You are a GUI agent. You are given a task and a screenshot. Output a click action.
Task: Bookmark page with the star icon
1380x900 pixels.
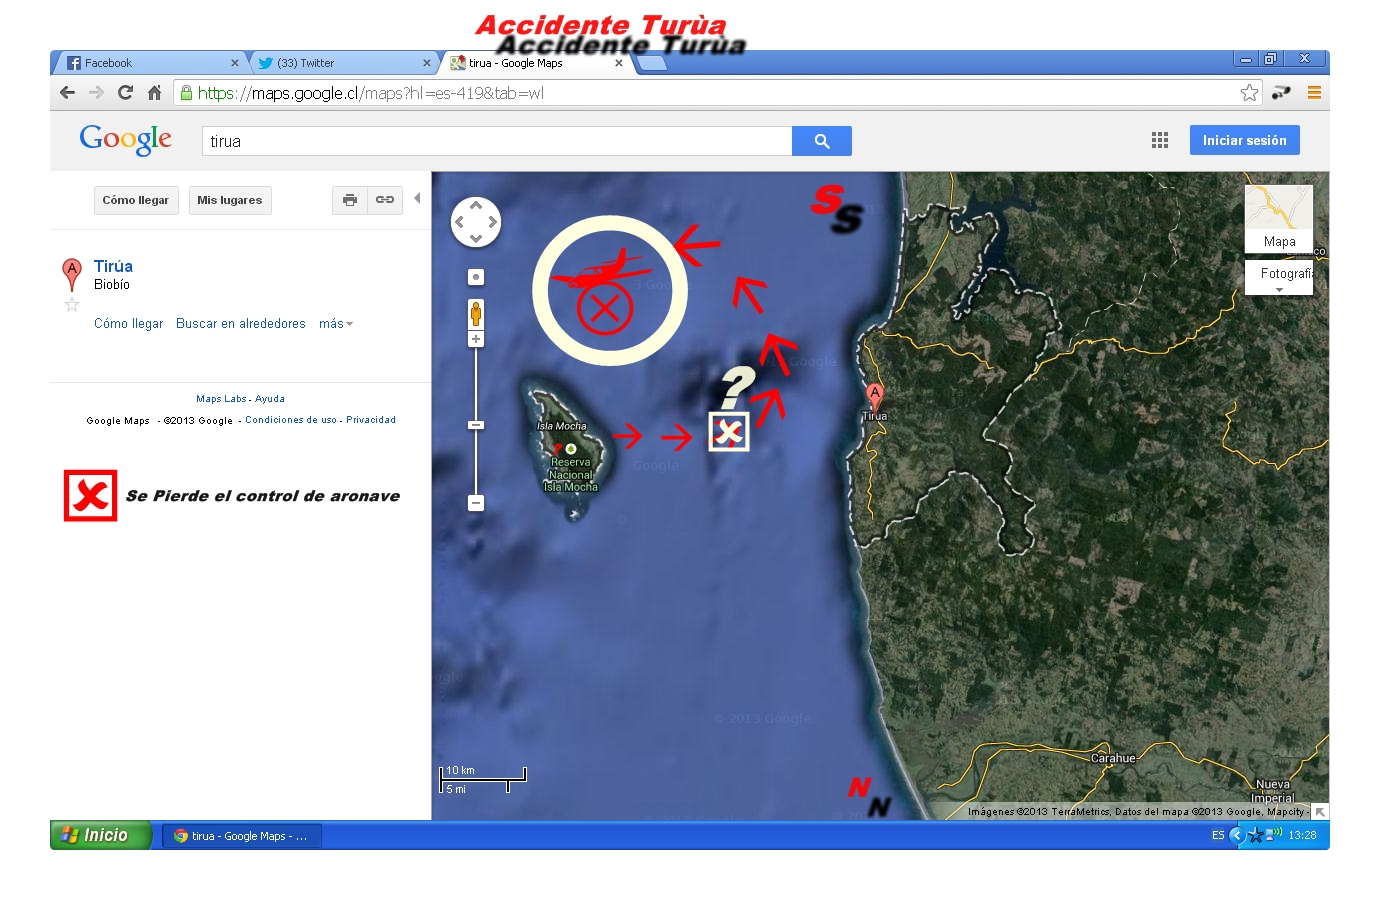(x=1249, y=93)
